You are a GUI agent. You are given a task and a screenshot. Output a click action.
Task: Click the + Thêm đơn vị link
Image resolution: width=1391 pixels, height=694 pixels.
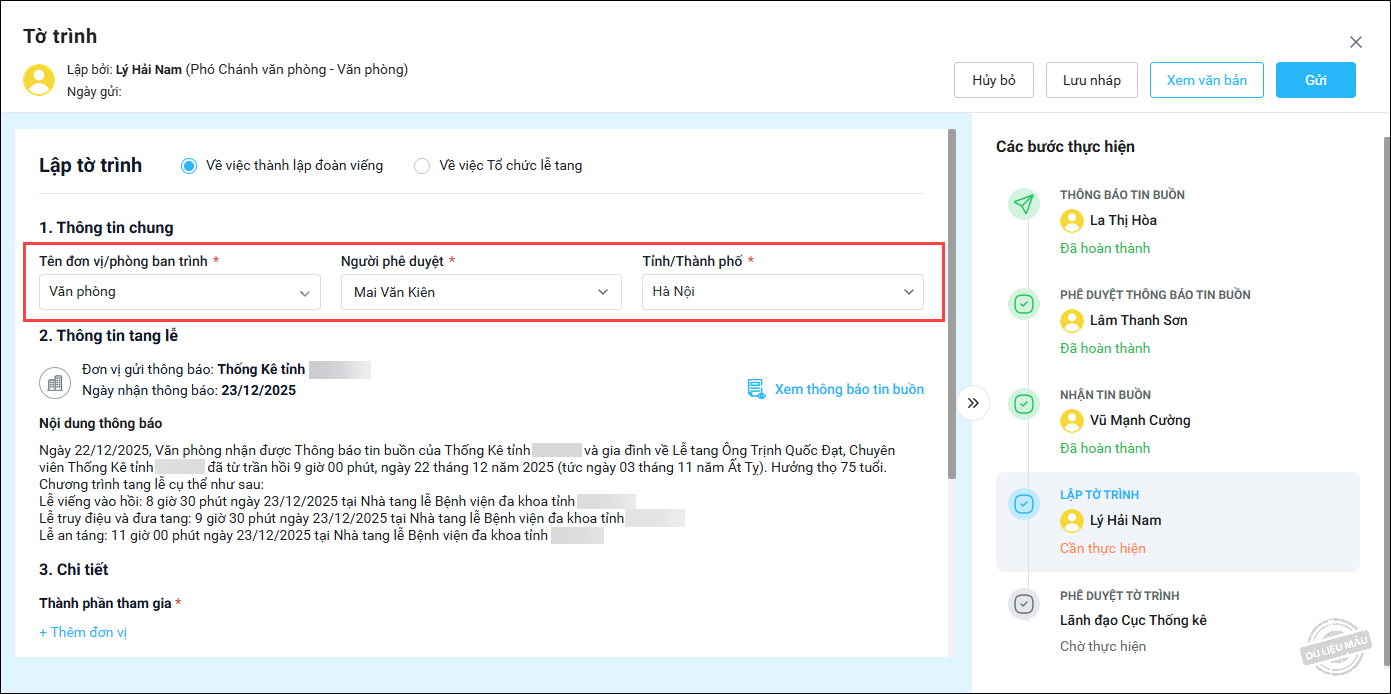click(x=83, y=632)
